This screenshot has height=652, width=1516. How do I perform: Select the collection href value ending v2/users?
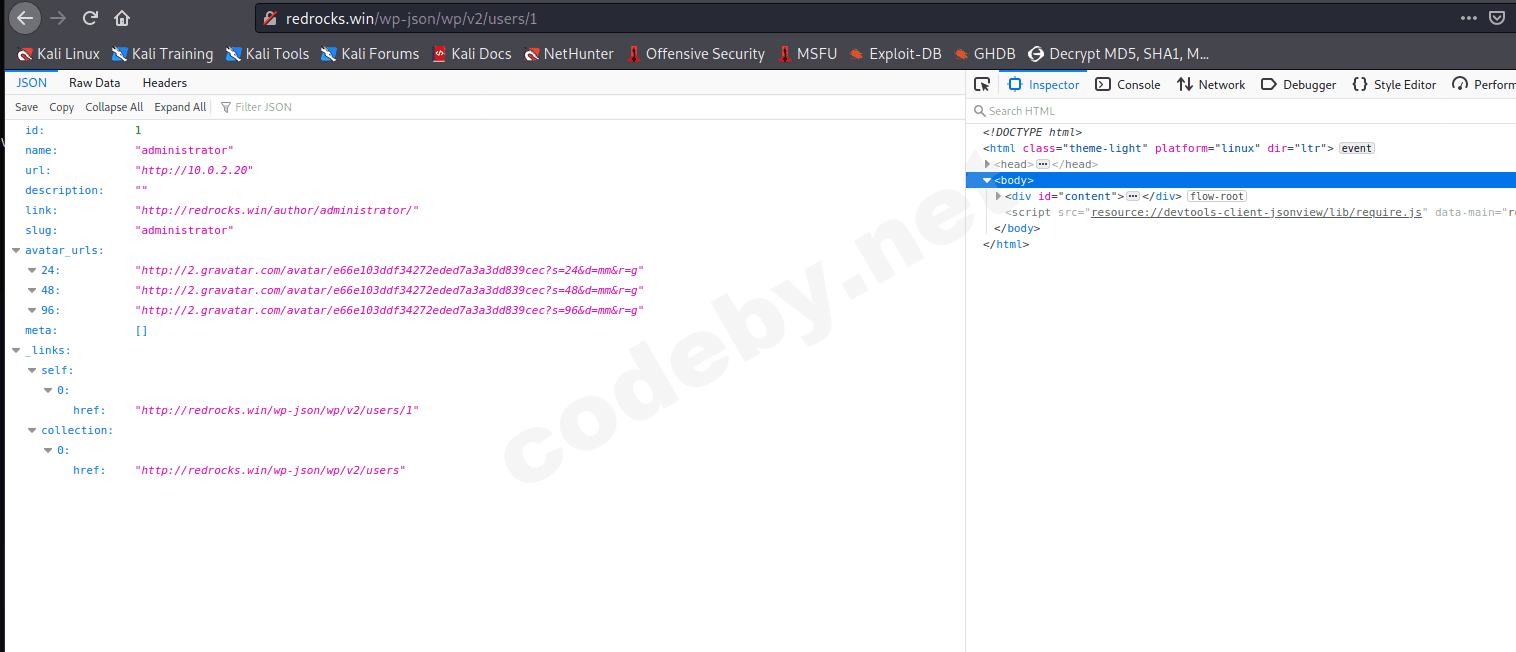click(x=270, y=470)
